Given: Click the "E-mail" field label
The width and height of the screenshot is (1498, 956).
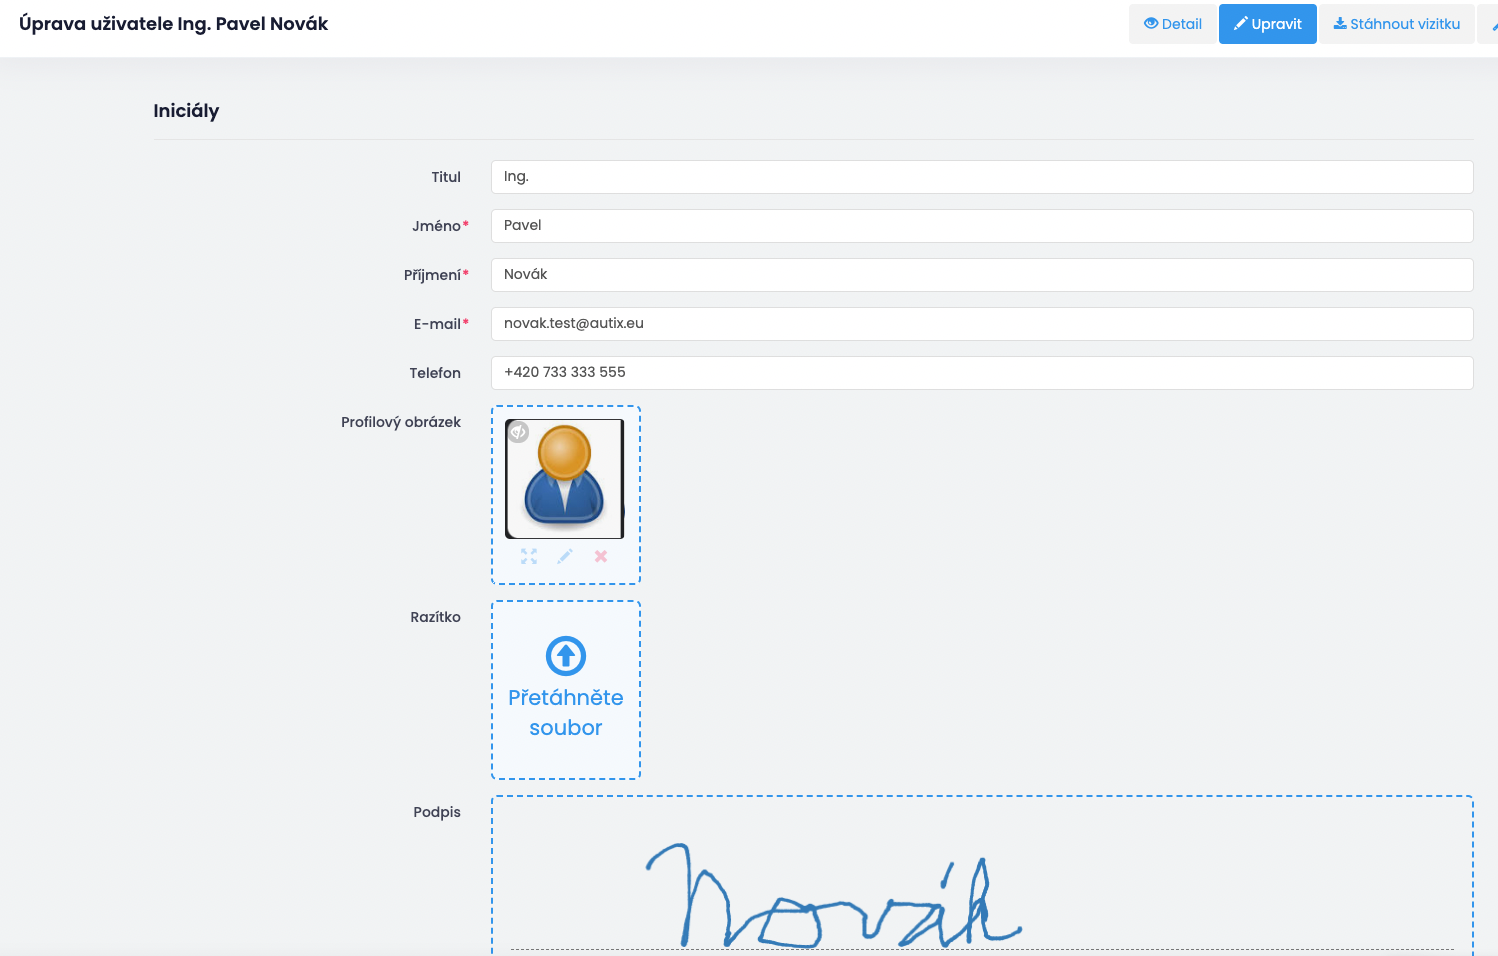Looking at the screenshot, I should [438, 324].
